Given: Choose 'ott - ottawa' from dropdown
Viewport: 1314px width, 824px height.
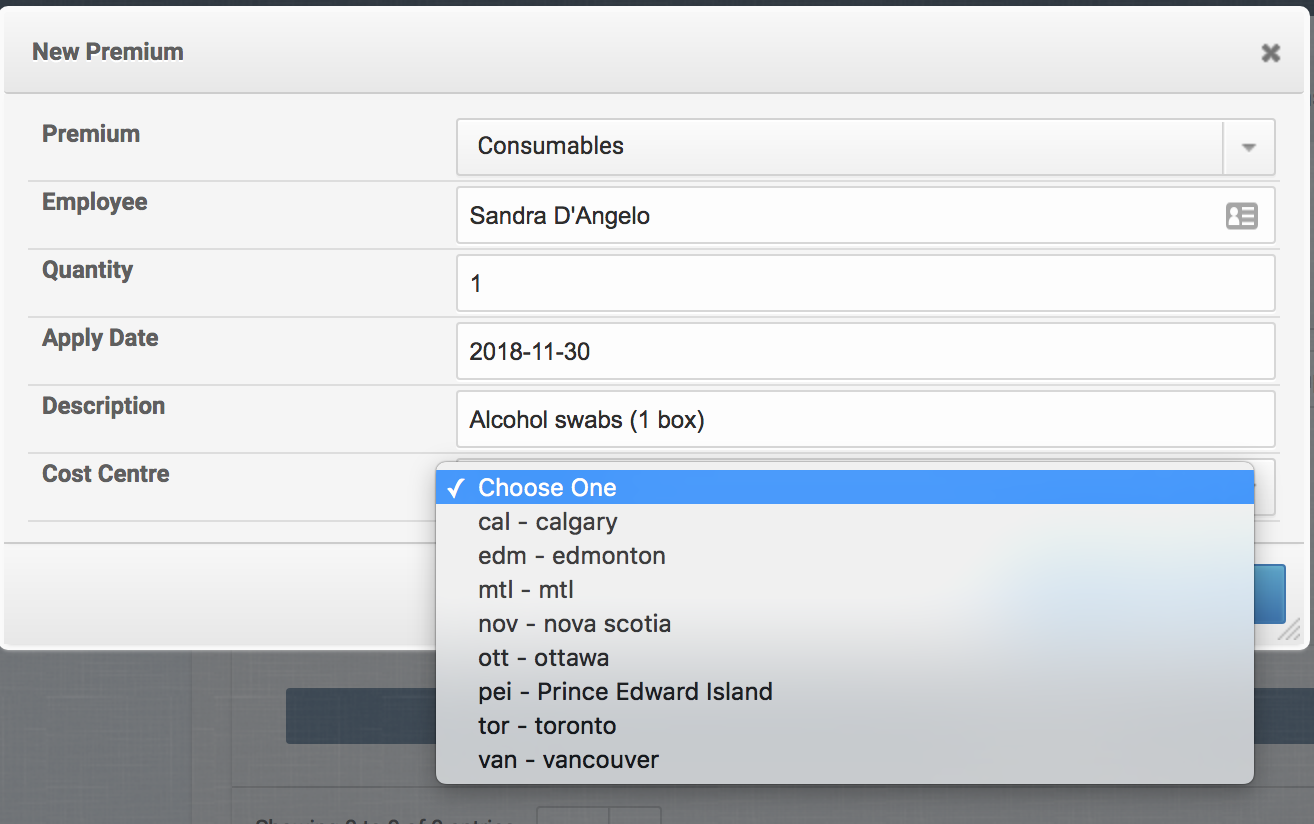Looking at the screenshot, I should (544, 658).
